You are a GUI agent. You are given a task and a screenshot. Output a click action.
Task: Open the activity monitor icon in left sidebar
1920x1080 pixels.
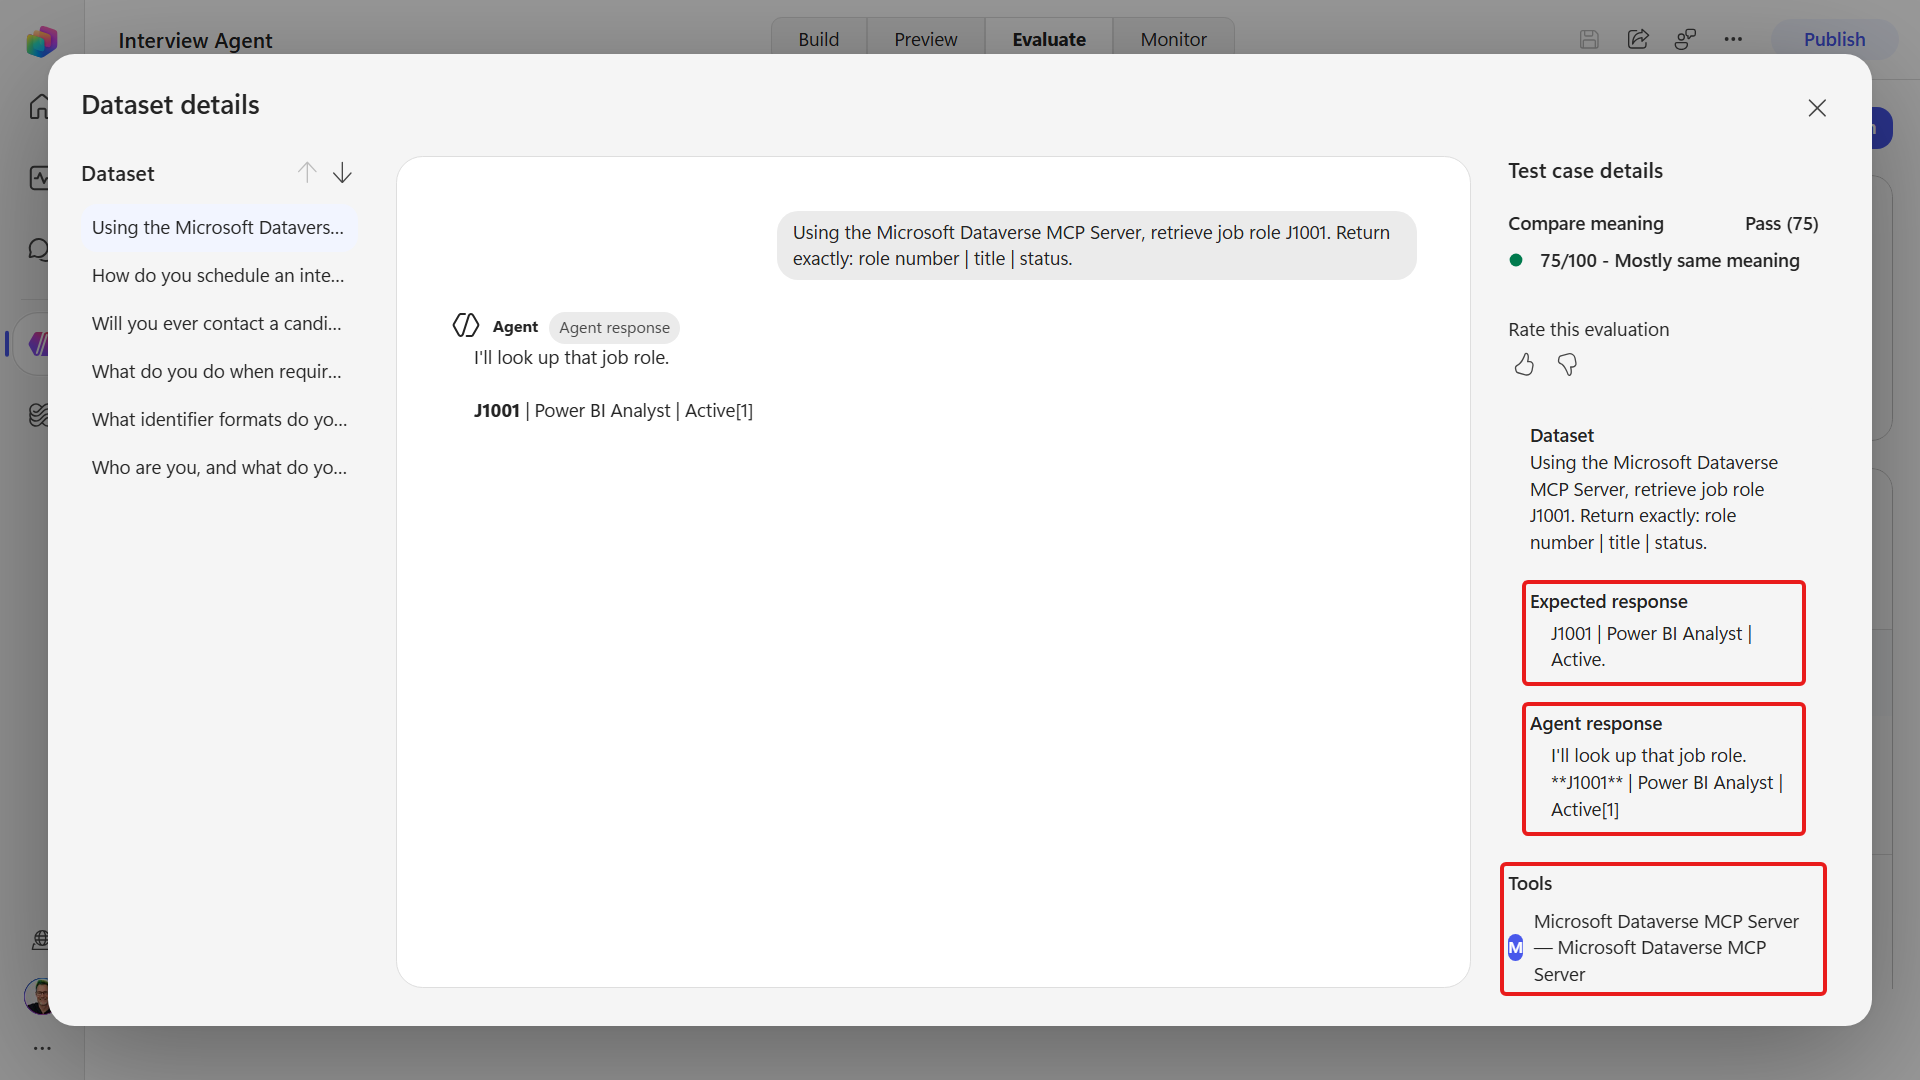(x=39, y=178)
